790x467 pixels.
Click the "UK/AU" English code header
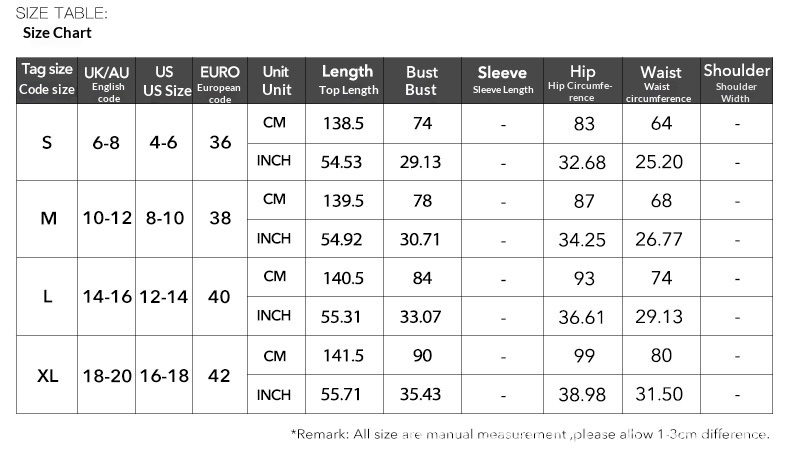tap(107, 80)
